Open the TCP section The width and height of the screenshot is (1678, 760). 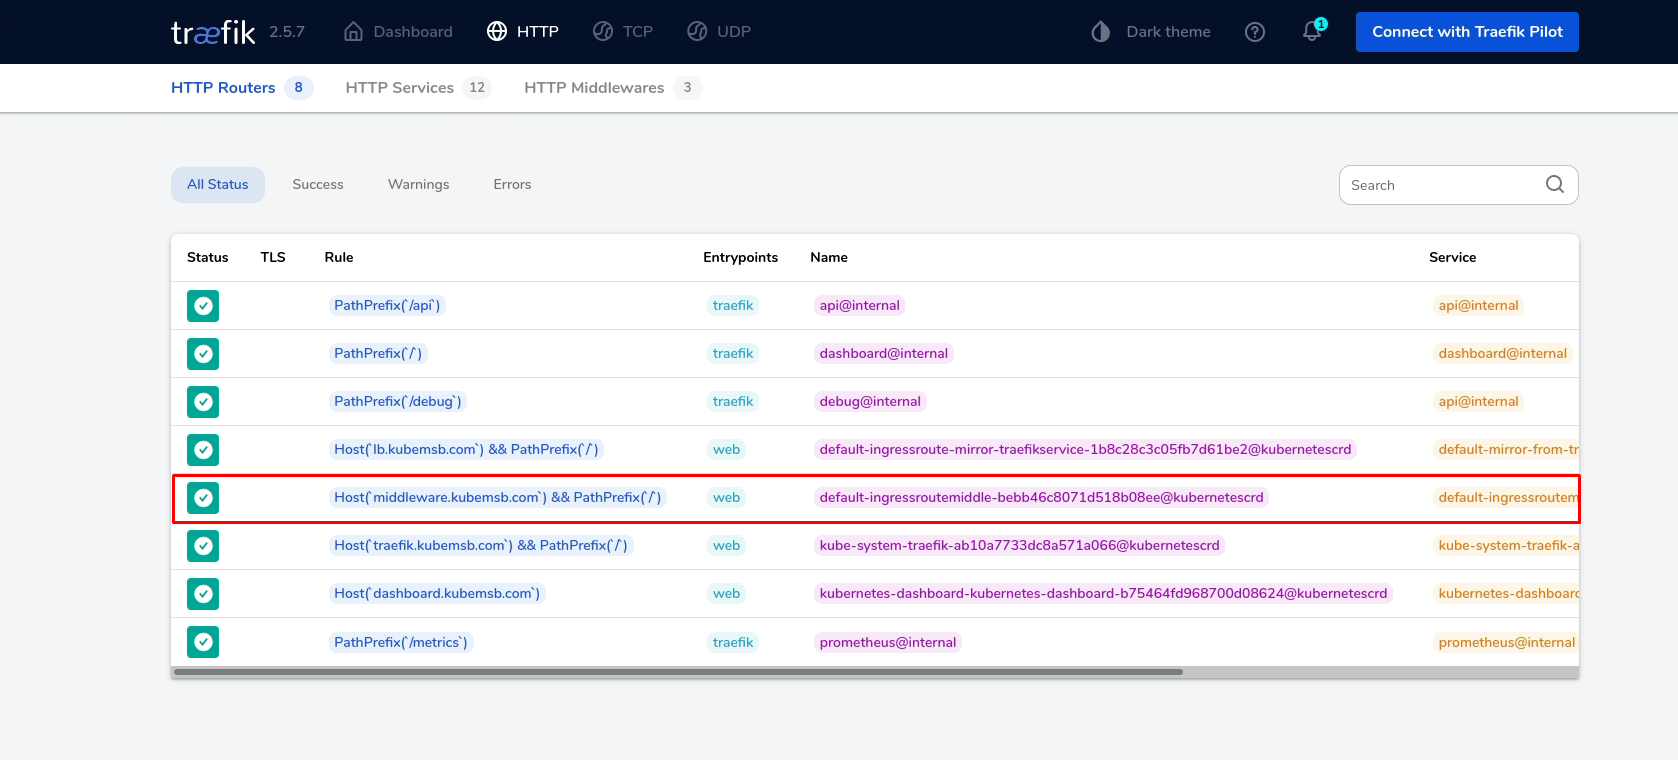coord(623,32)
